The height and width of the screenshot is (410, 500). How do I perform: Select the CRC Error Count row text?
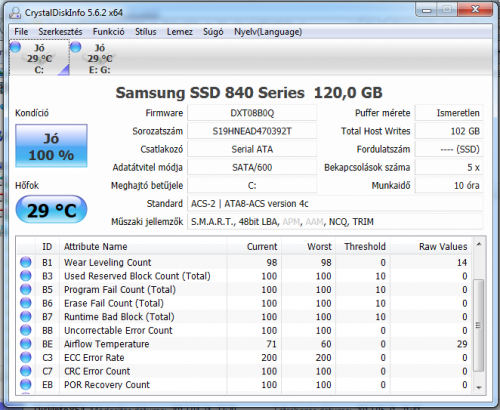pyautogui.click(x=97, y=371)
